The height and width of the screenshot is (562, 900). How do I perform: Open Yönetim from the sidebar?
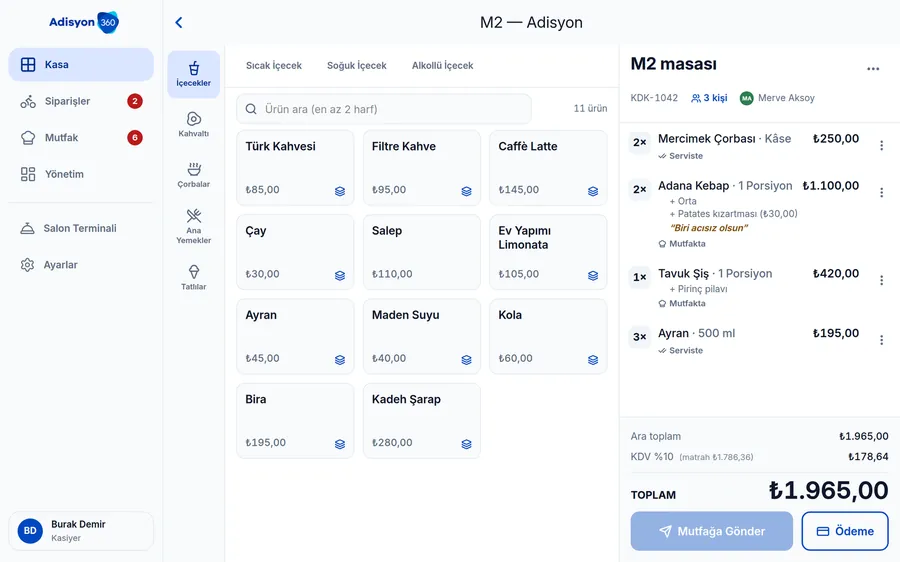point(81,174)
